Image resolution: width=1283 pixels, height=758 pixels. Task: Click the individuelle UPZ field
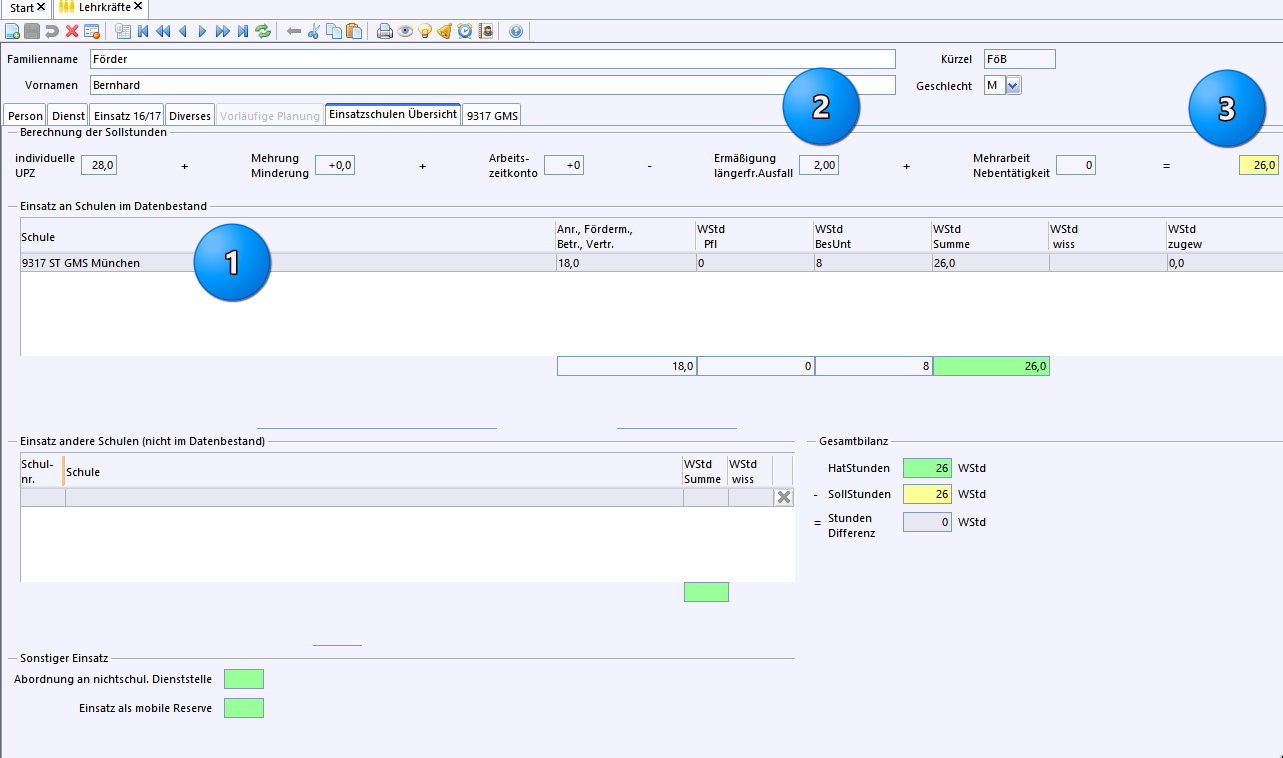click(x=99, y=165)
